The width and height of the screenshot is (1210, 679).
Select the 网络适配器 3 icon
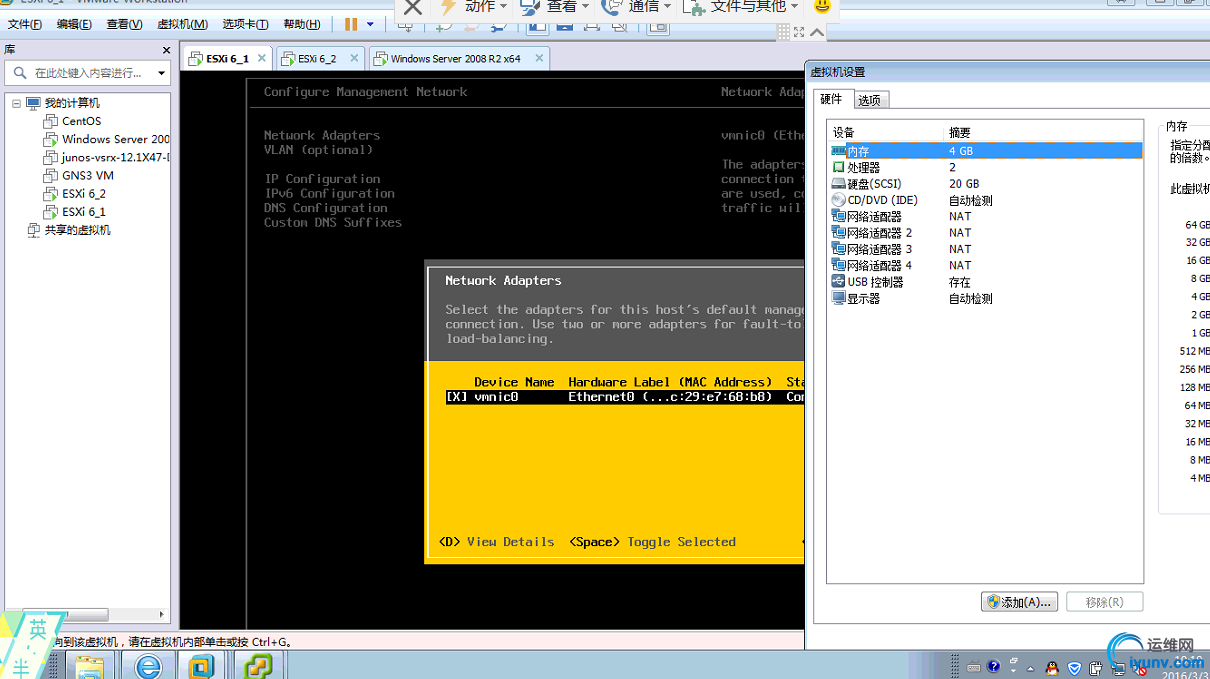point(838,249)
